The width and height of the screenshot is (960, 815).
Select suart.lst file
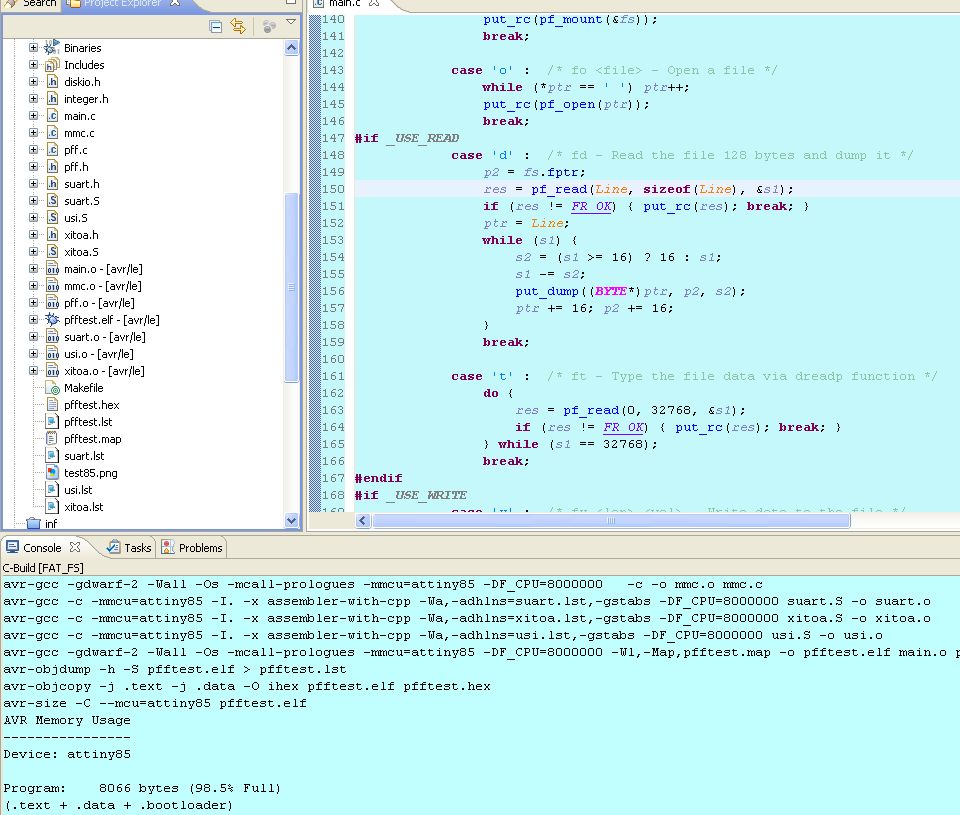click(84, 456)
